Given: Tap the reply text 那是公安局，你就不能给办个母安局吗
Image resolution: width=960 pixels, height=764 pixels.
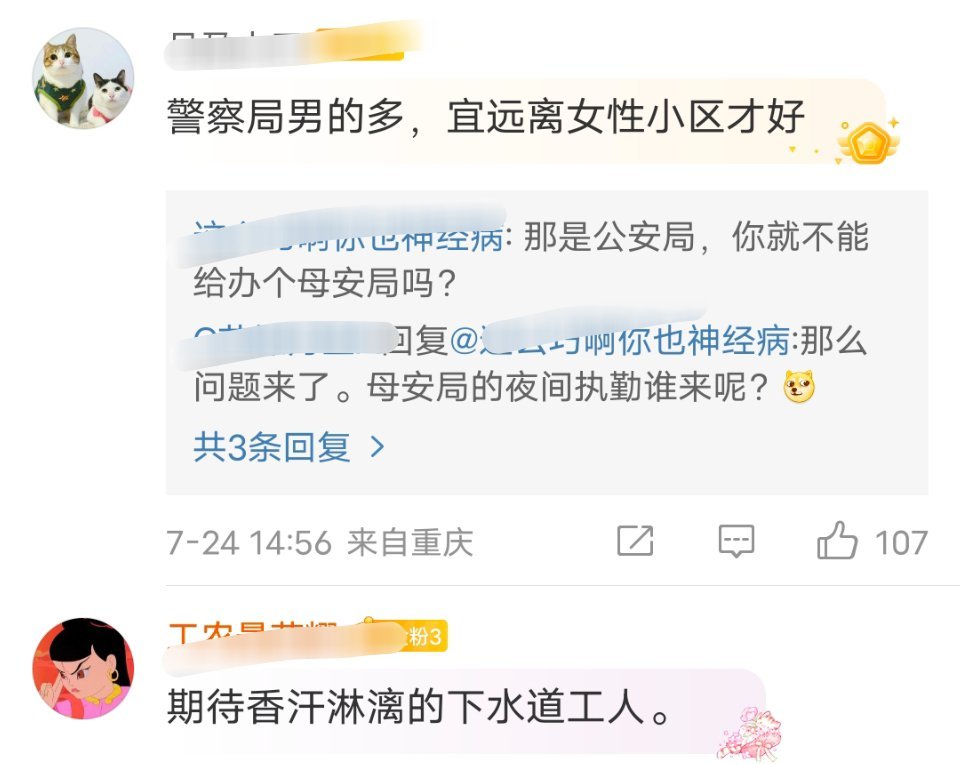Looking at the screenshot, I should pos(531,260).
